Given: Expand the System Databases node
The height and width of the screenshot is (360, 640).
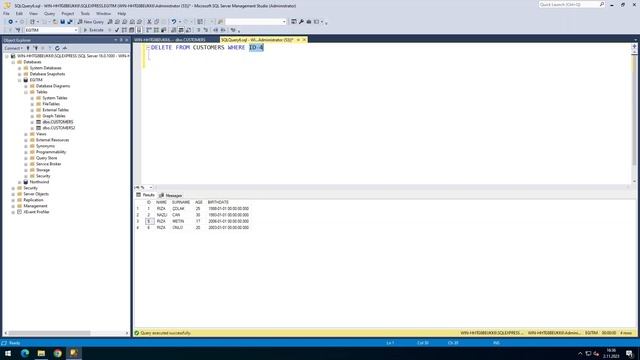Looking at the screenshot, I should tap(20, 68).
